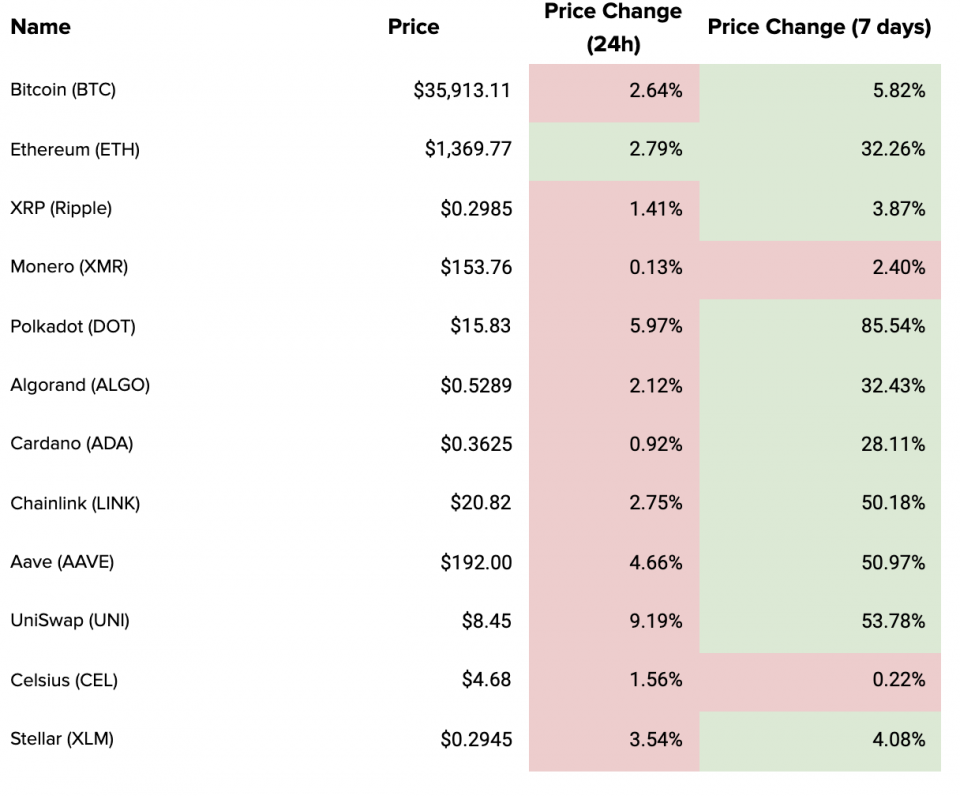Screen dimensions: 960x796
Task: Select the Polkadot (DOT) name
Action: click(x=72, y=326)
